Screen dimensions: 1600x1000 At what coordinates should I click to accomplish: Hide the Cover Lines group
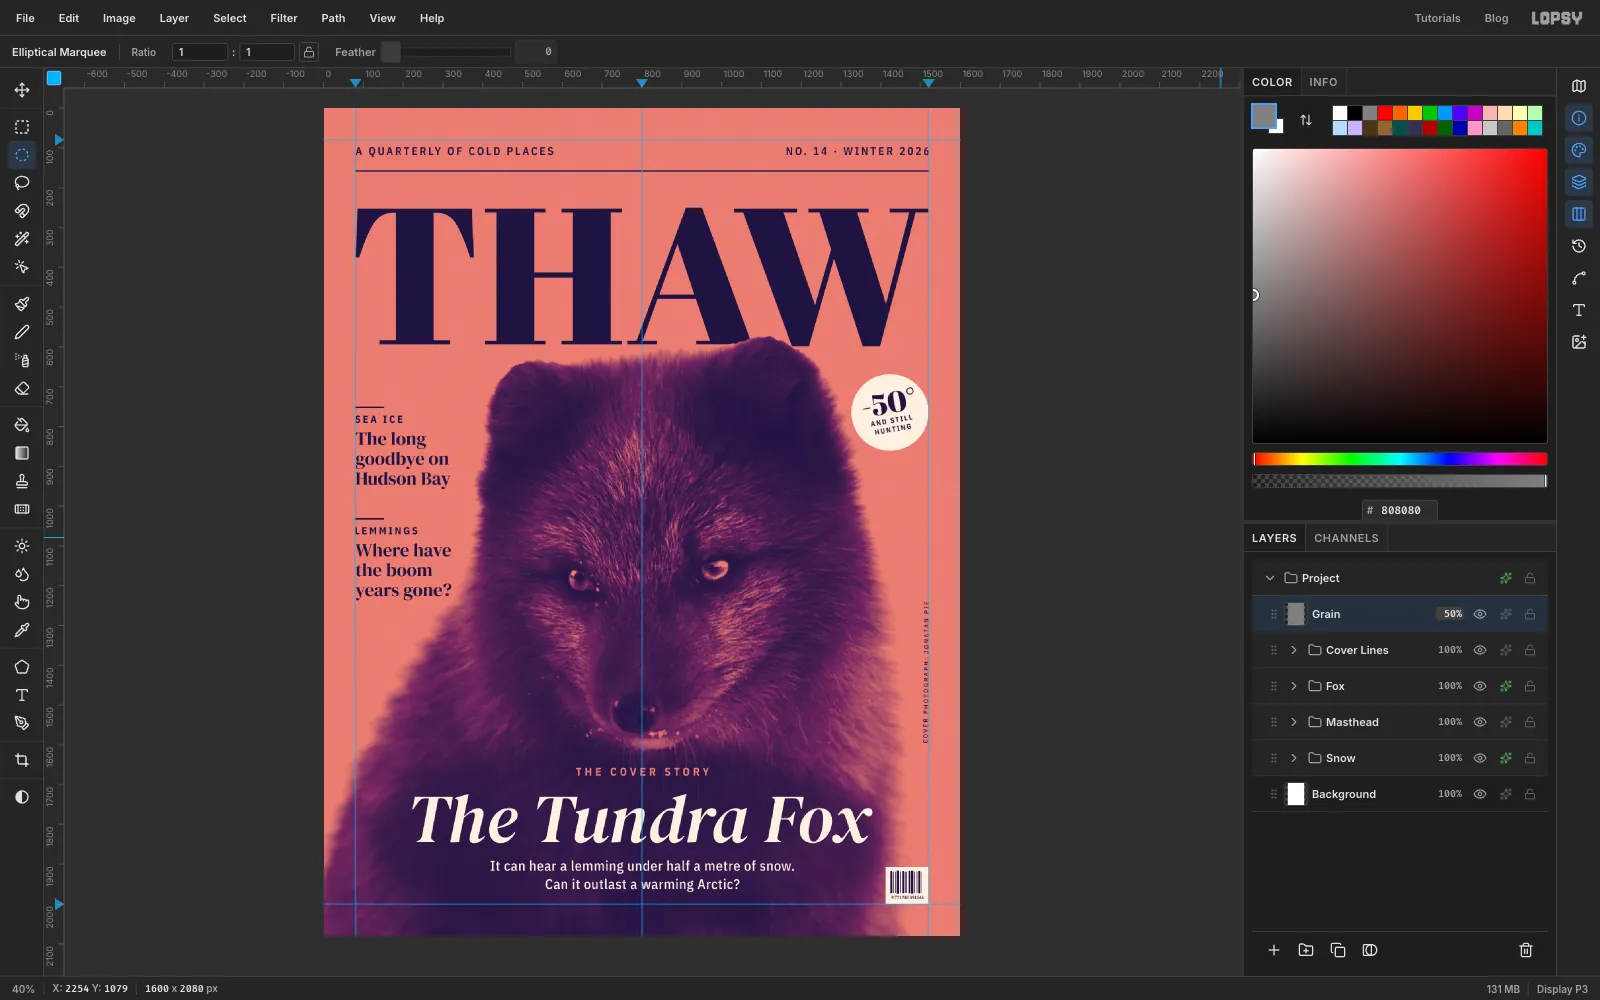click(1480, 650)
